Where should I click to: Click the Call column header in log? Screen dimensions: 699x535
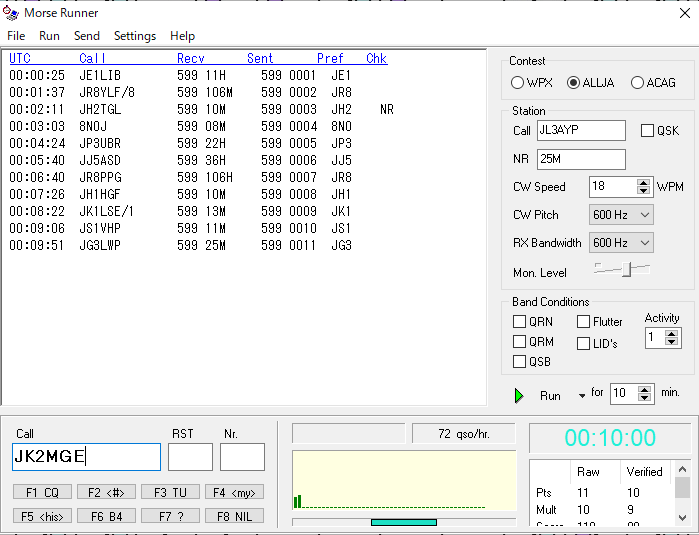coord(92,58)
